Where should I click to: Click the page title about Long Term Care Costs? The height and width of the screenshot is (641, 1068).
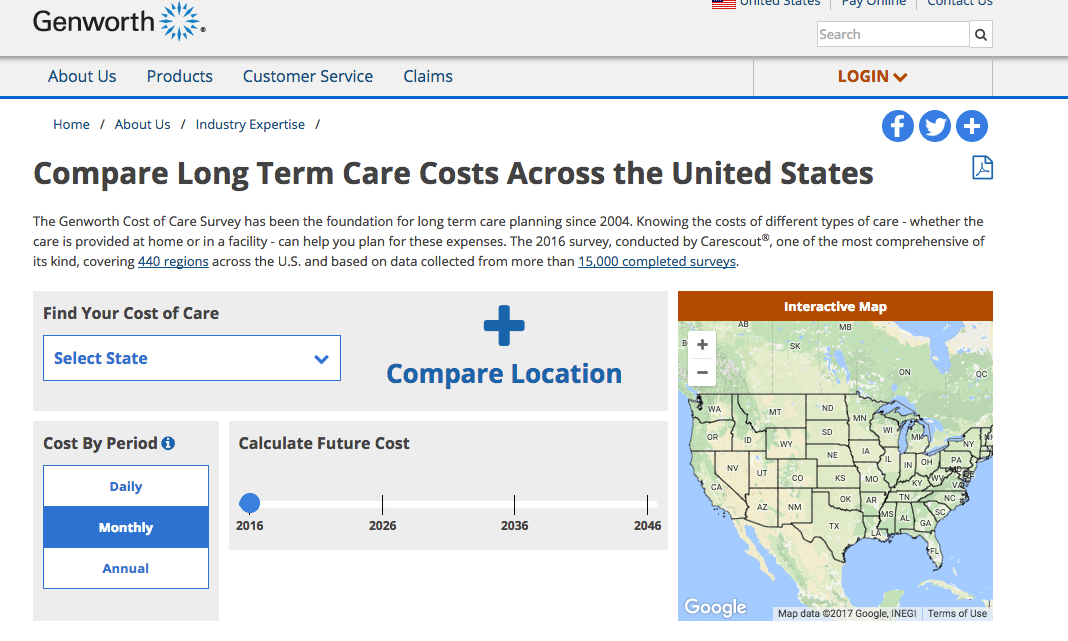tap(453, 174)
